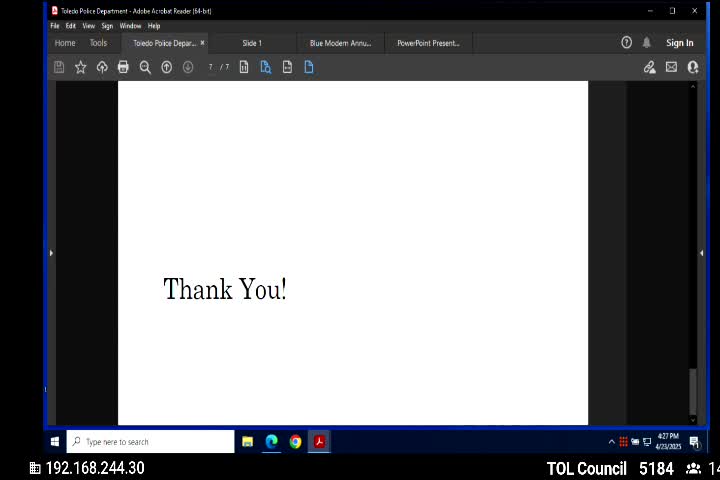Switch to the Blue Modern Annu... tab
The width and height of the screenshot is (720, 480).
coord(340,43)
